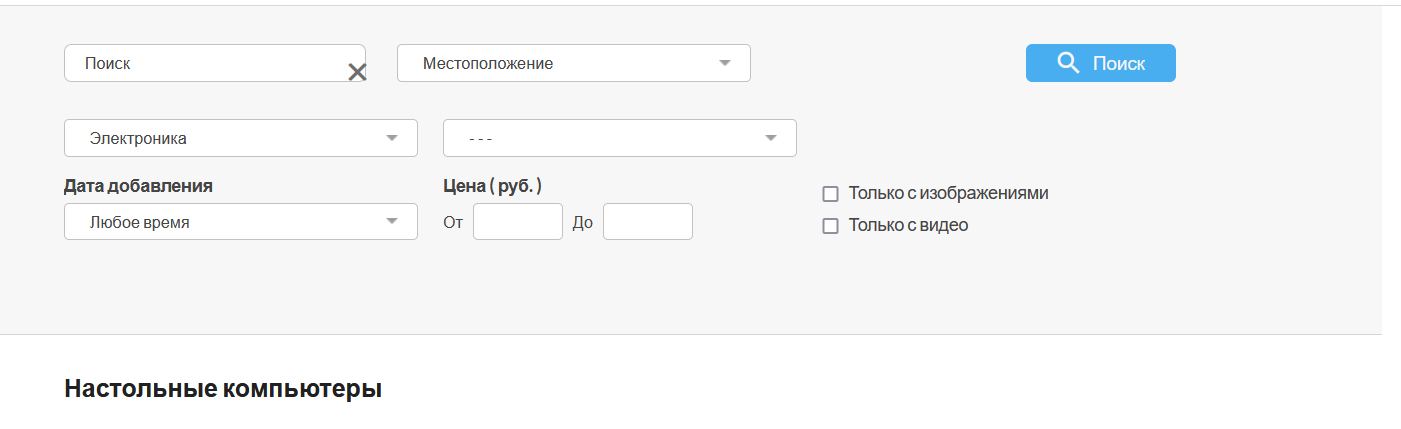Click the Дата добавления label
This screenshot has height=429, width=1401.
pos(138,186)
